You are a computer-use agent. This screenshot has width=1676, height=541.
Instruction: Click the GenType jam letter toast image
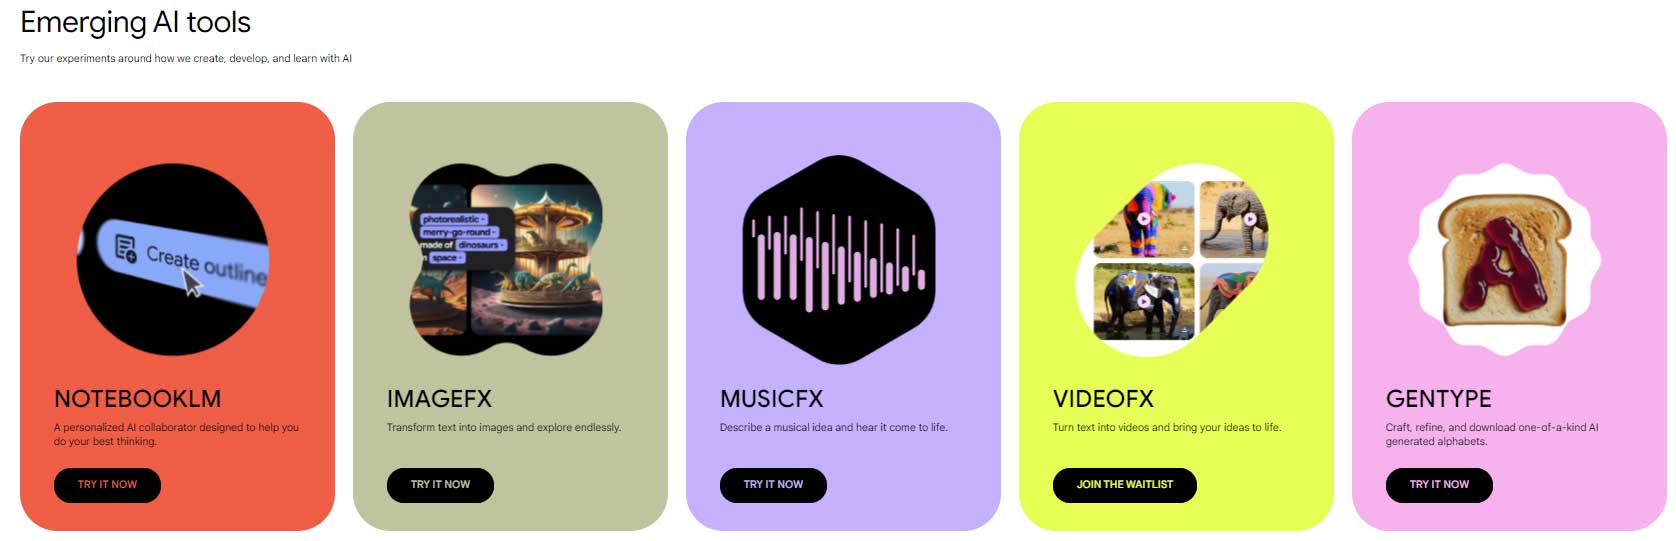(1504, 260)
